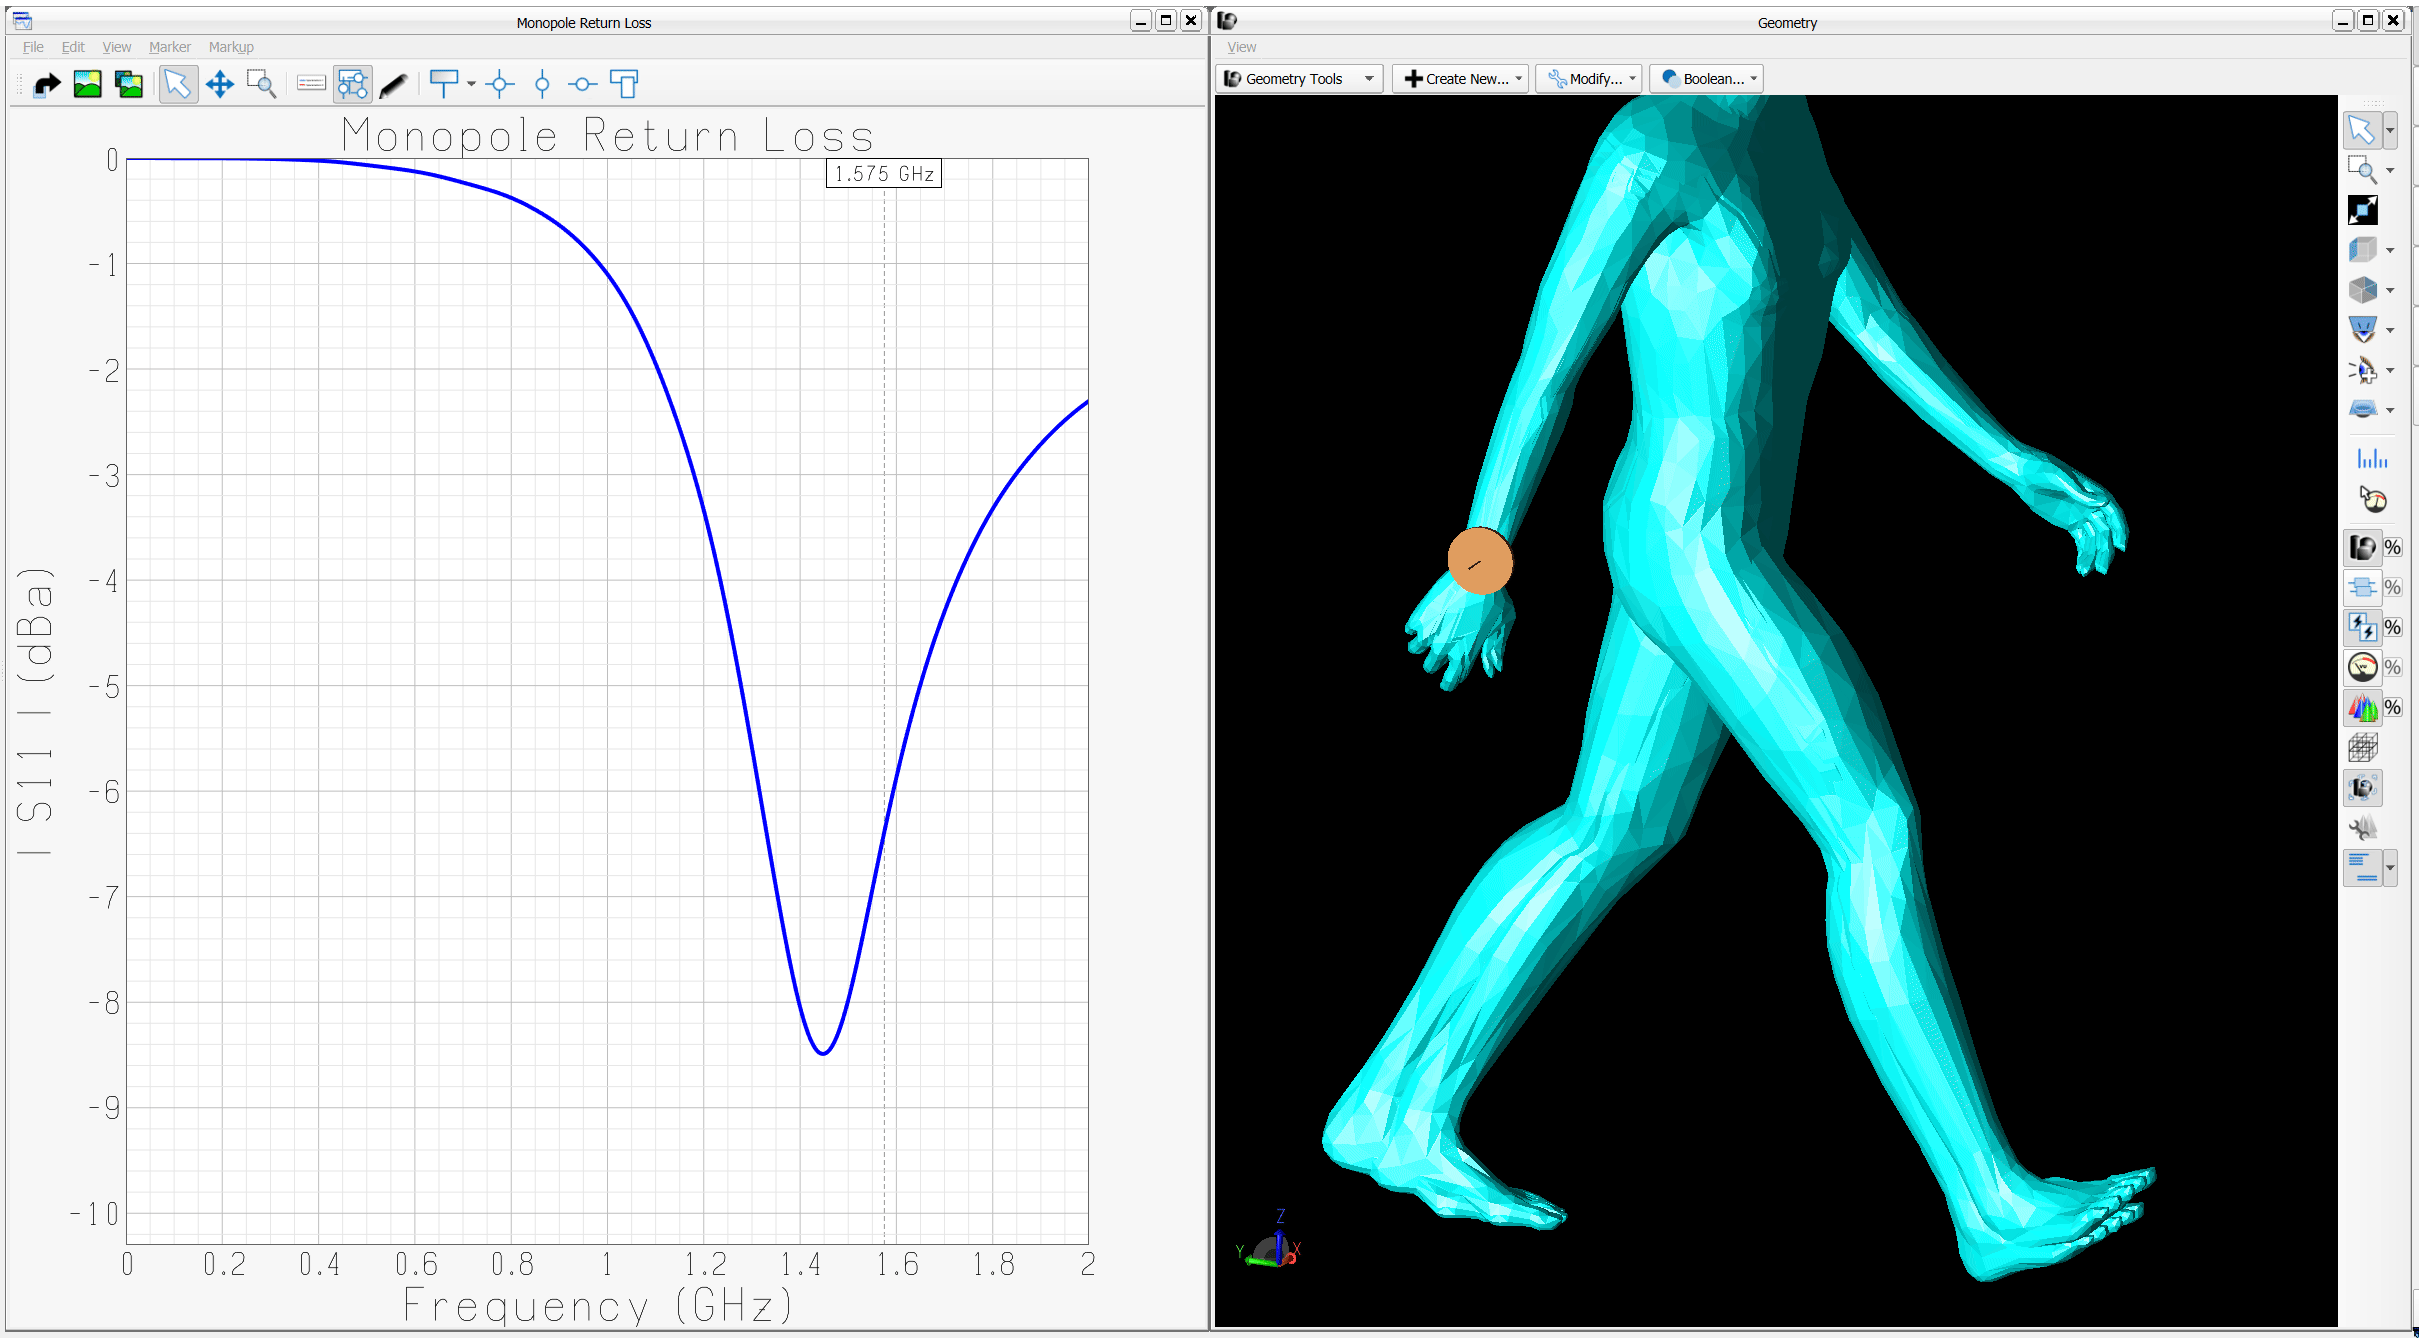Click the Create New... button

[x=1461, y=79]
